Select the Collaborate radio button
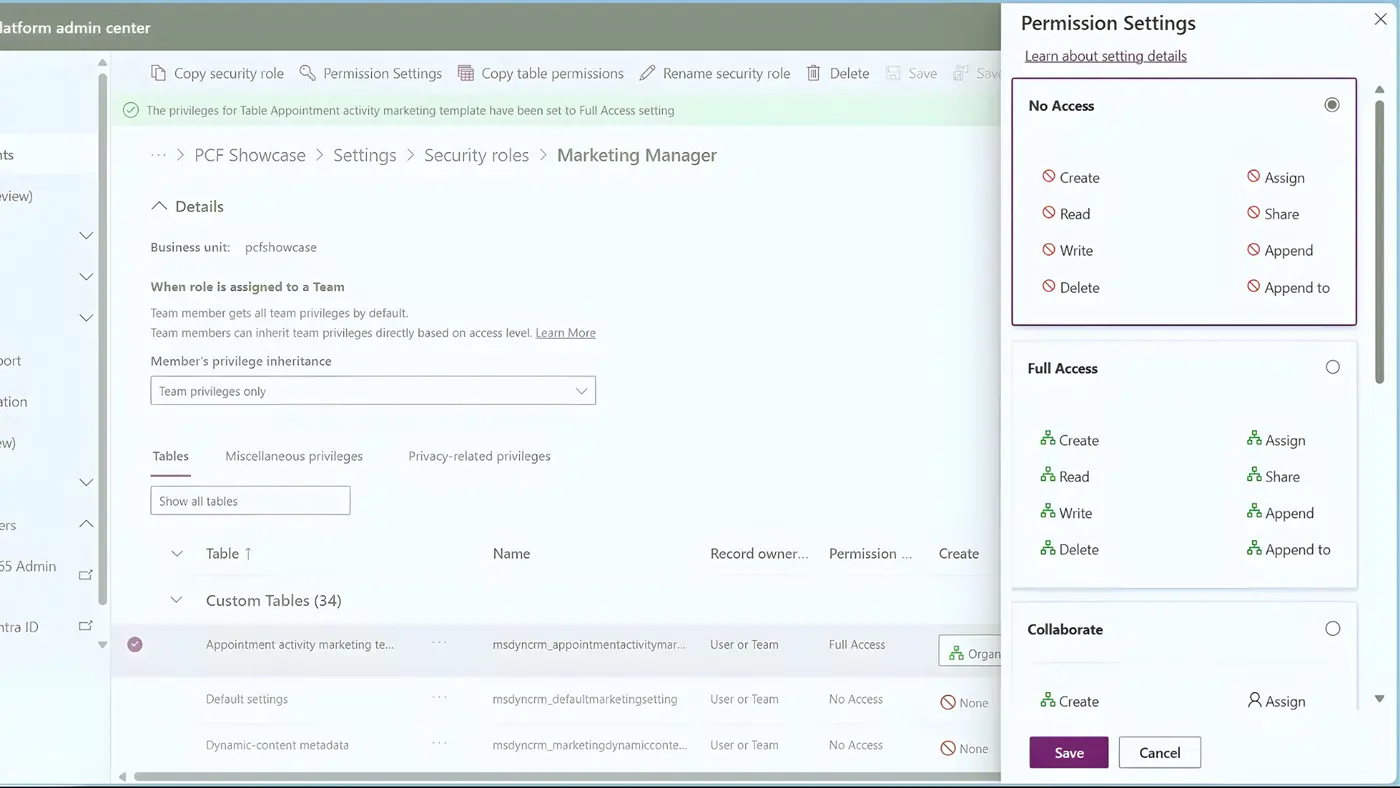 (1332, 629)
